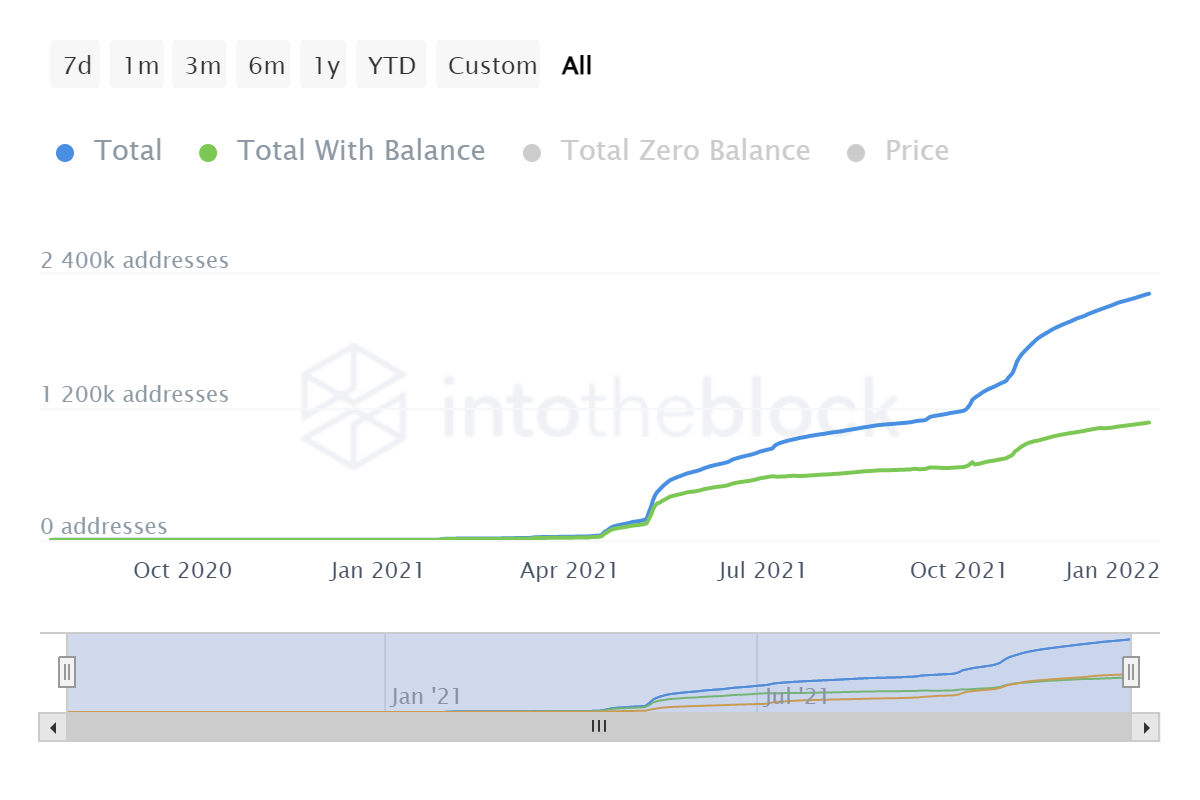Click the scrollbar left arrow
Image resolution: width=1200 pixels, height=800 pixels.
52,727
